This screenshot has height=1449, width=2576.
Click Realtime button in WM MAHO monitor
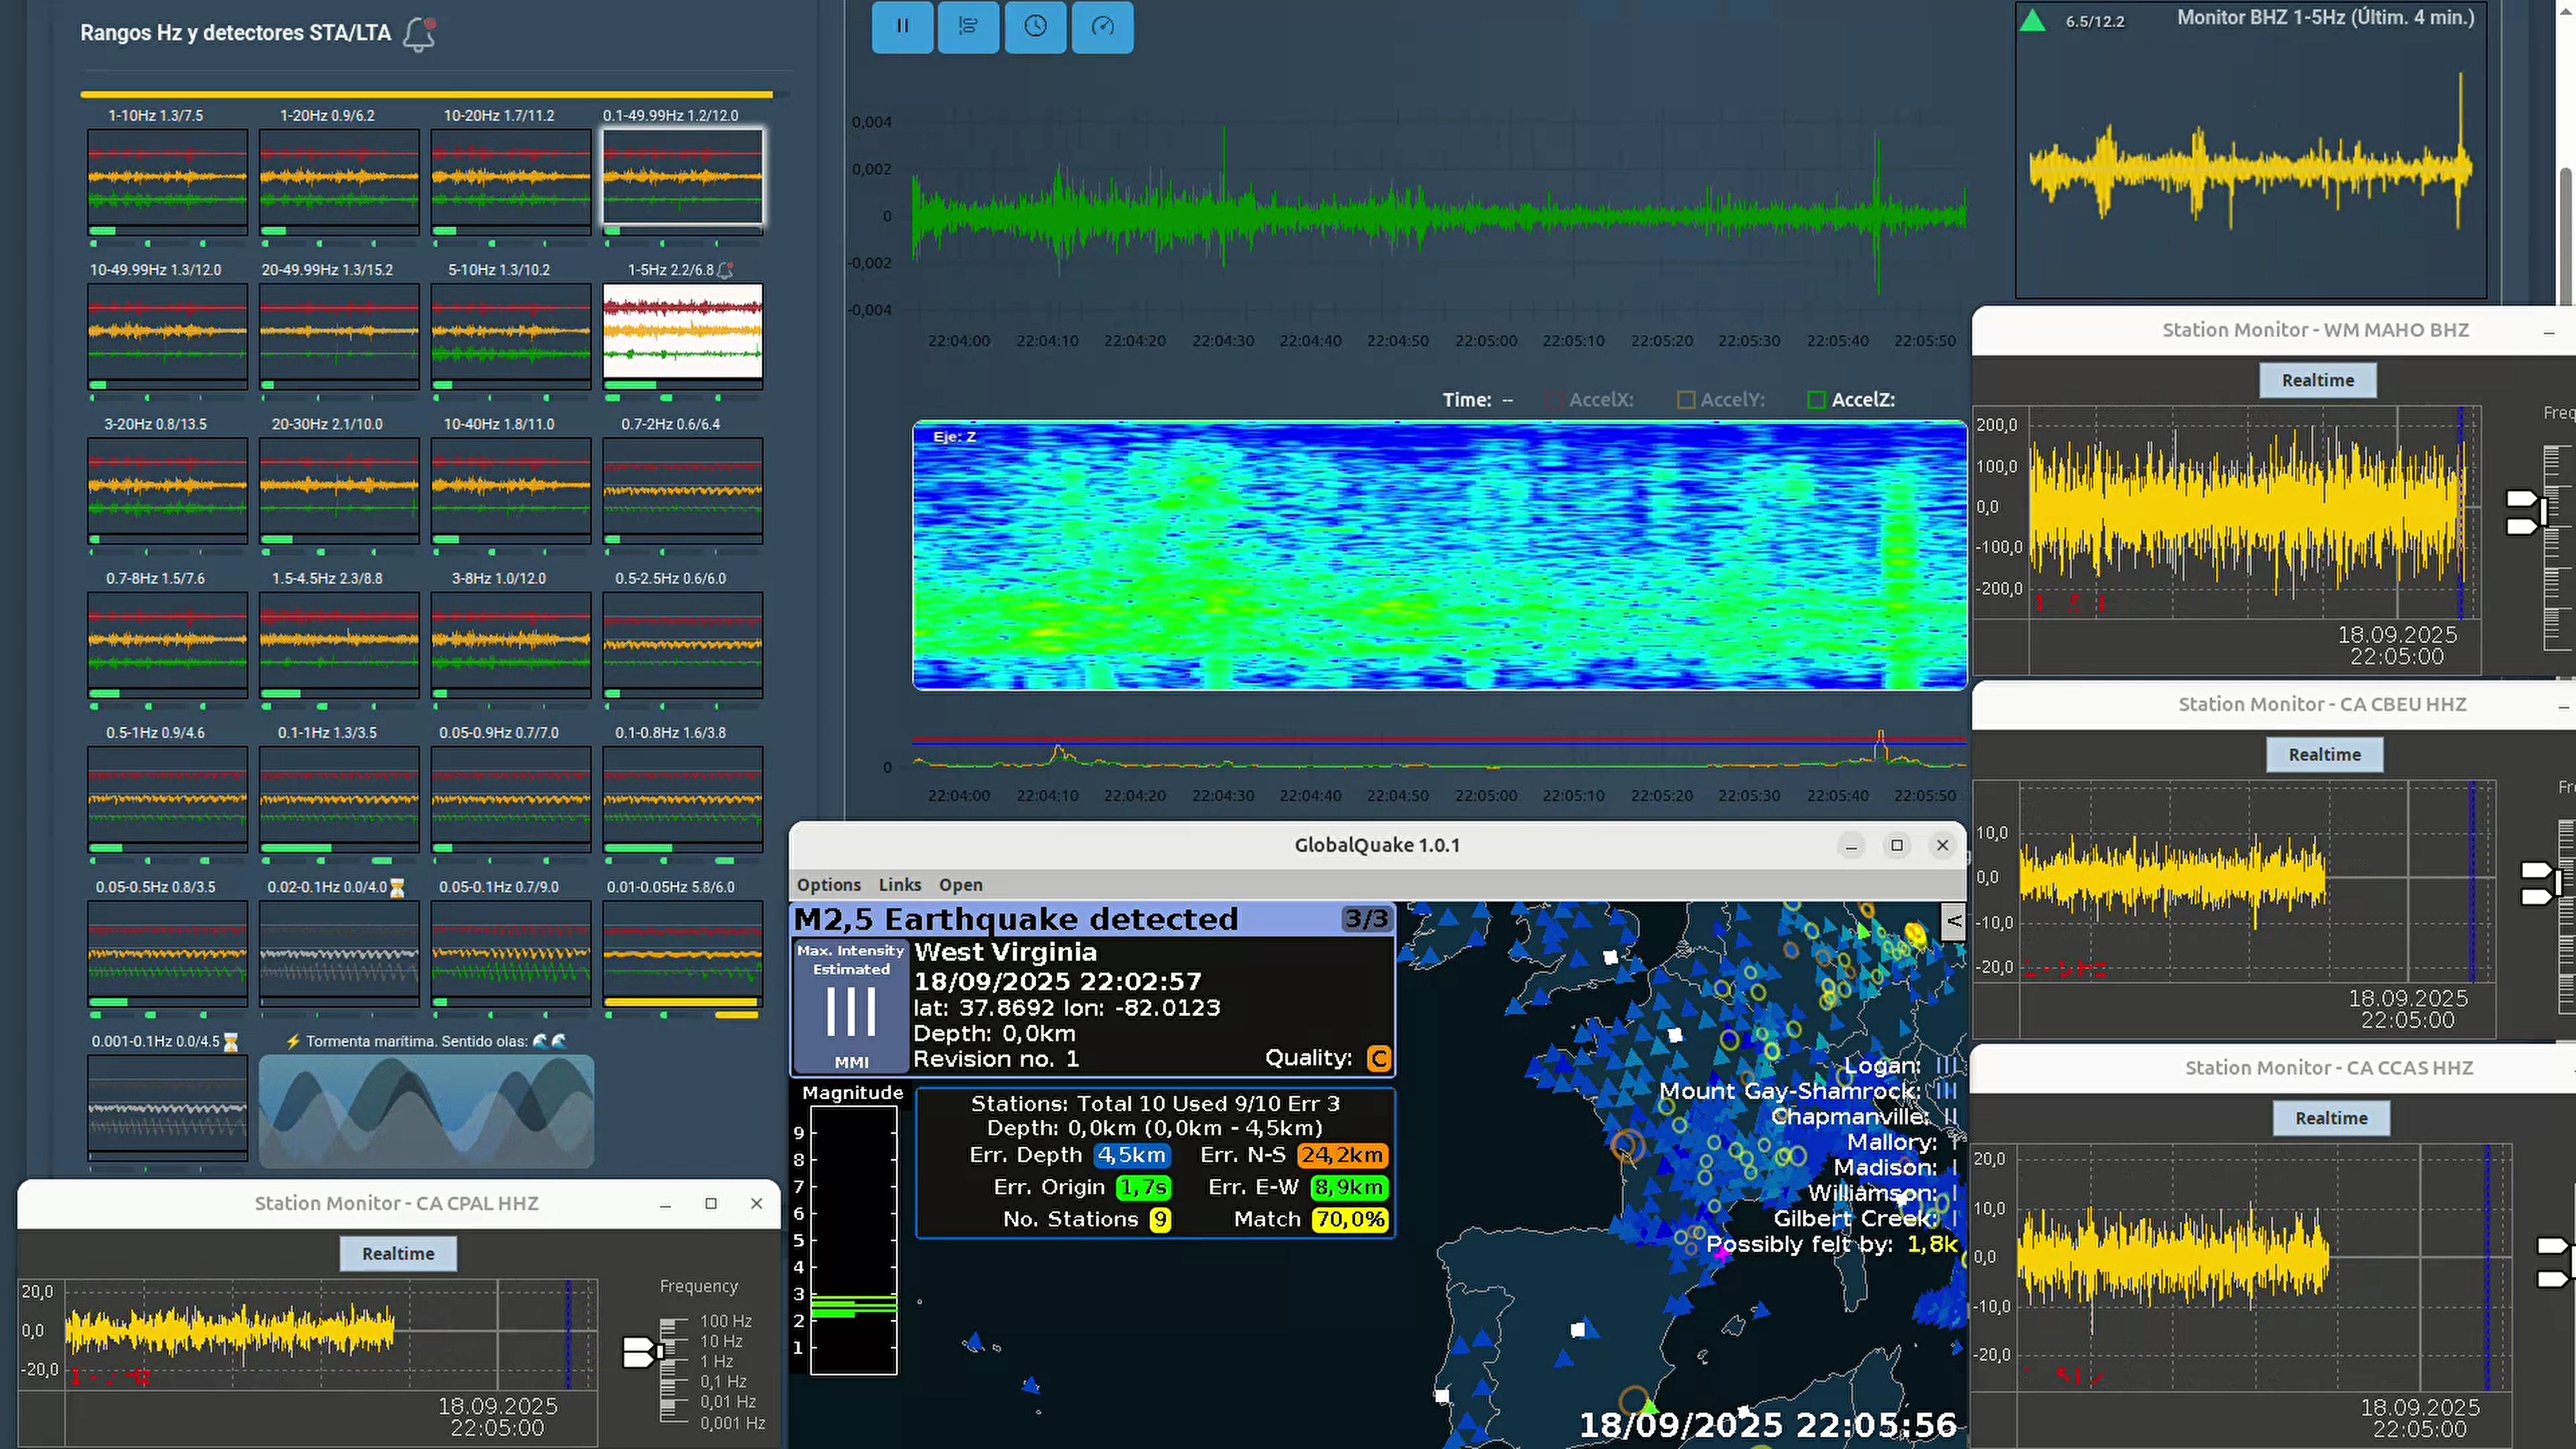tap(2317, 380)
